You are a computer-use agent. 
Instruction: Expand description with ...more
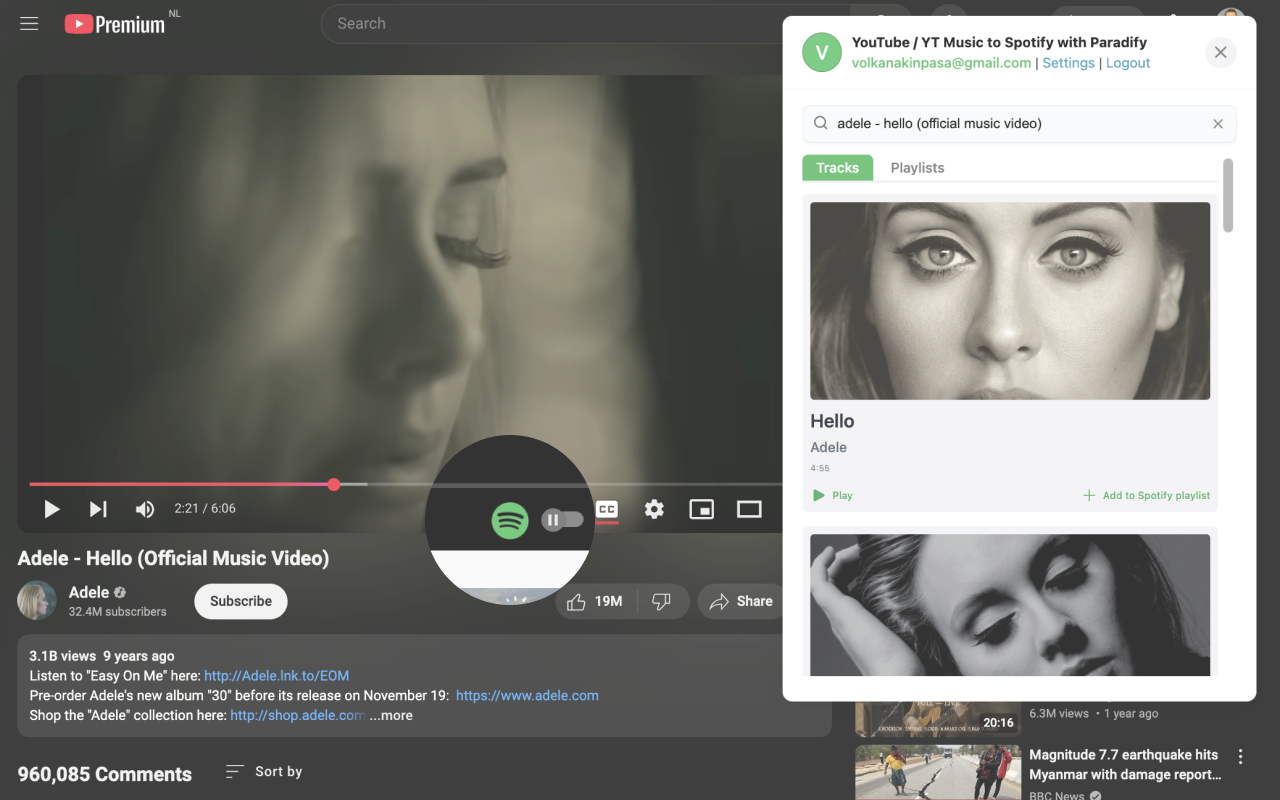coord(391,715)
